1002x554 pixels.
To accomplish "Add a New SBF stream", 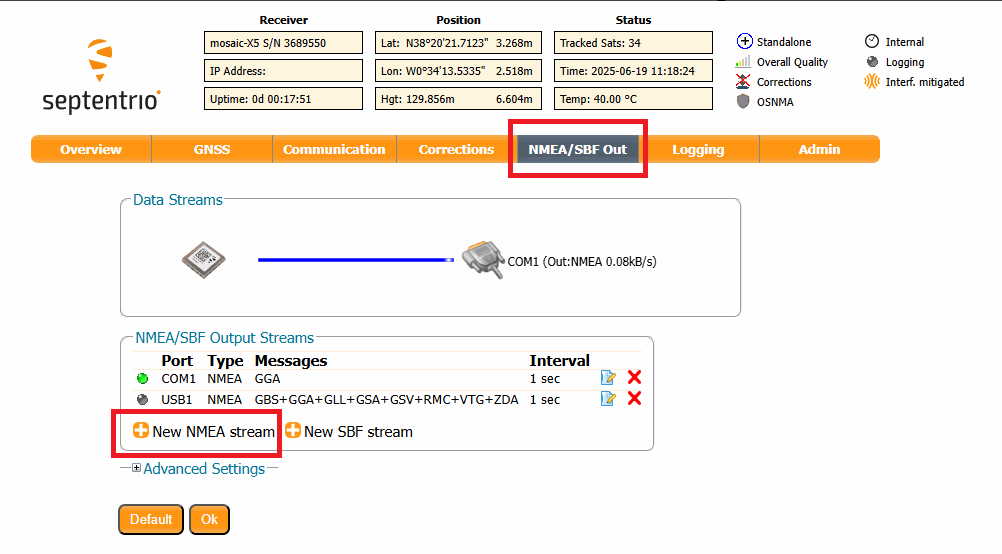I will tap(349, 431).
